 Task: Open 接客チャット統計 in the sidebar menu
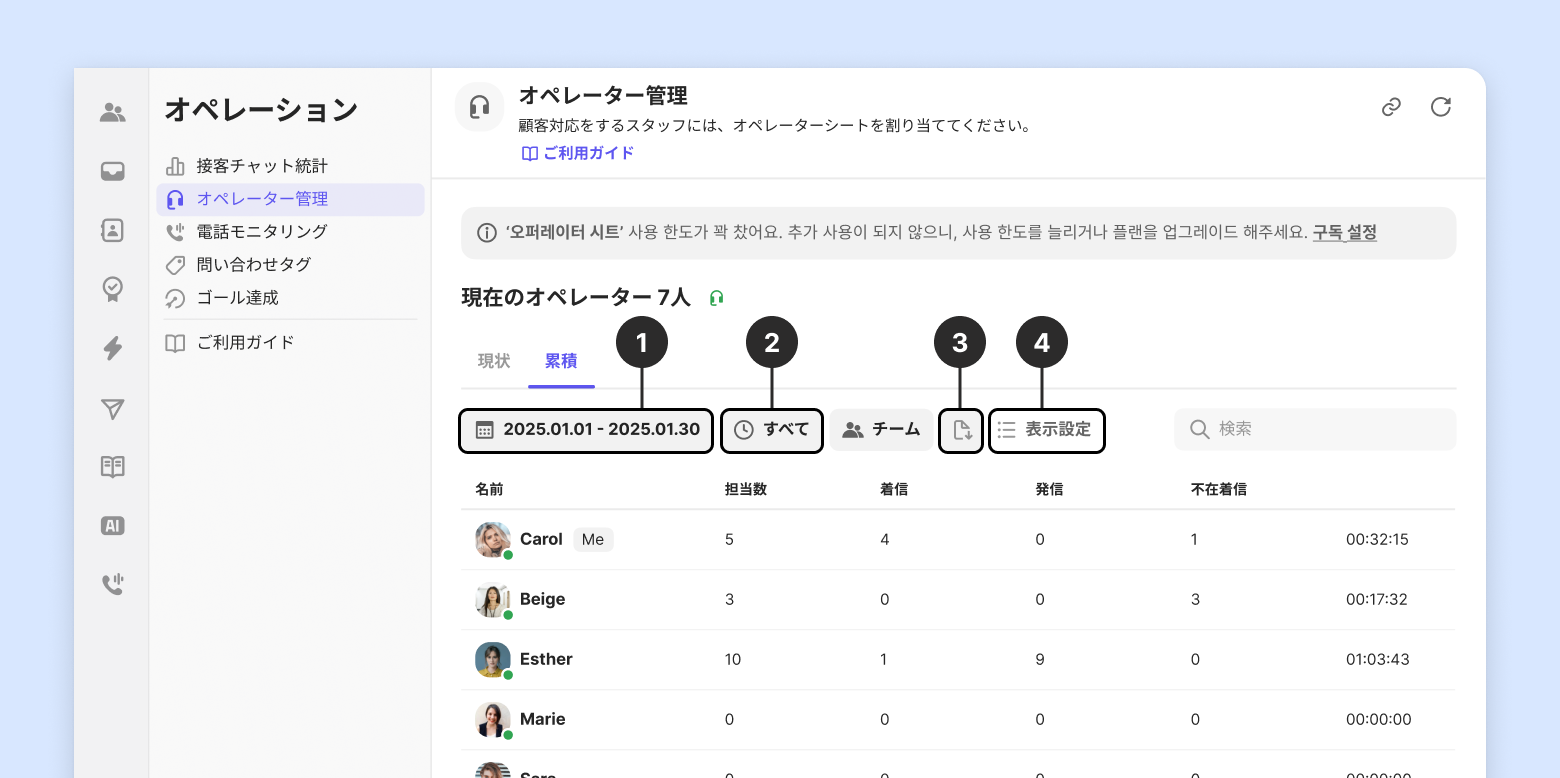[x=262, y=166]
